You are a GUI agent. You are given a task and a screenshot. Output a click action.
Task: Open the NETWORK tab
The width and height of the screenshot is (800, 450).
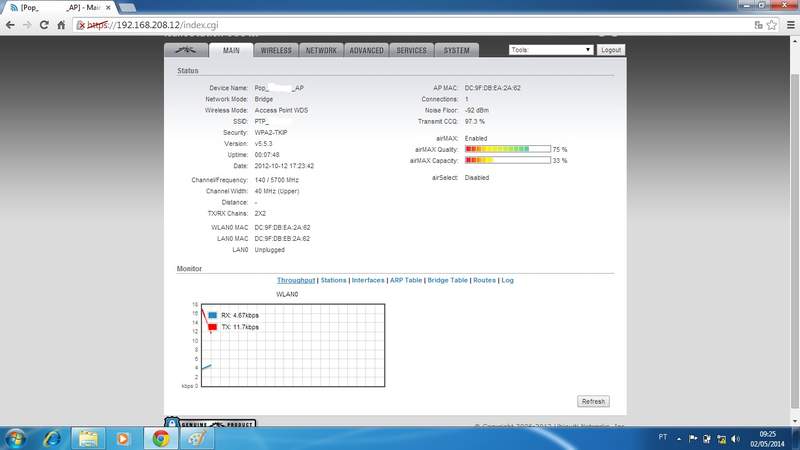click(x=321, y=50)
